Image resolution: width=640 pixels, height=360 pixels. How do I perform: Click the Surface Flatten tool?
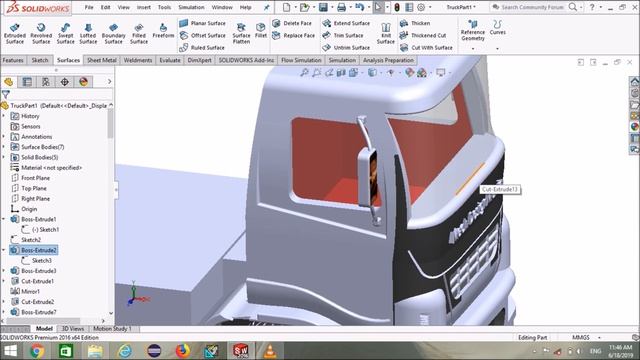pyautogui.click(x=241, y=33)
